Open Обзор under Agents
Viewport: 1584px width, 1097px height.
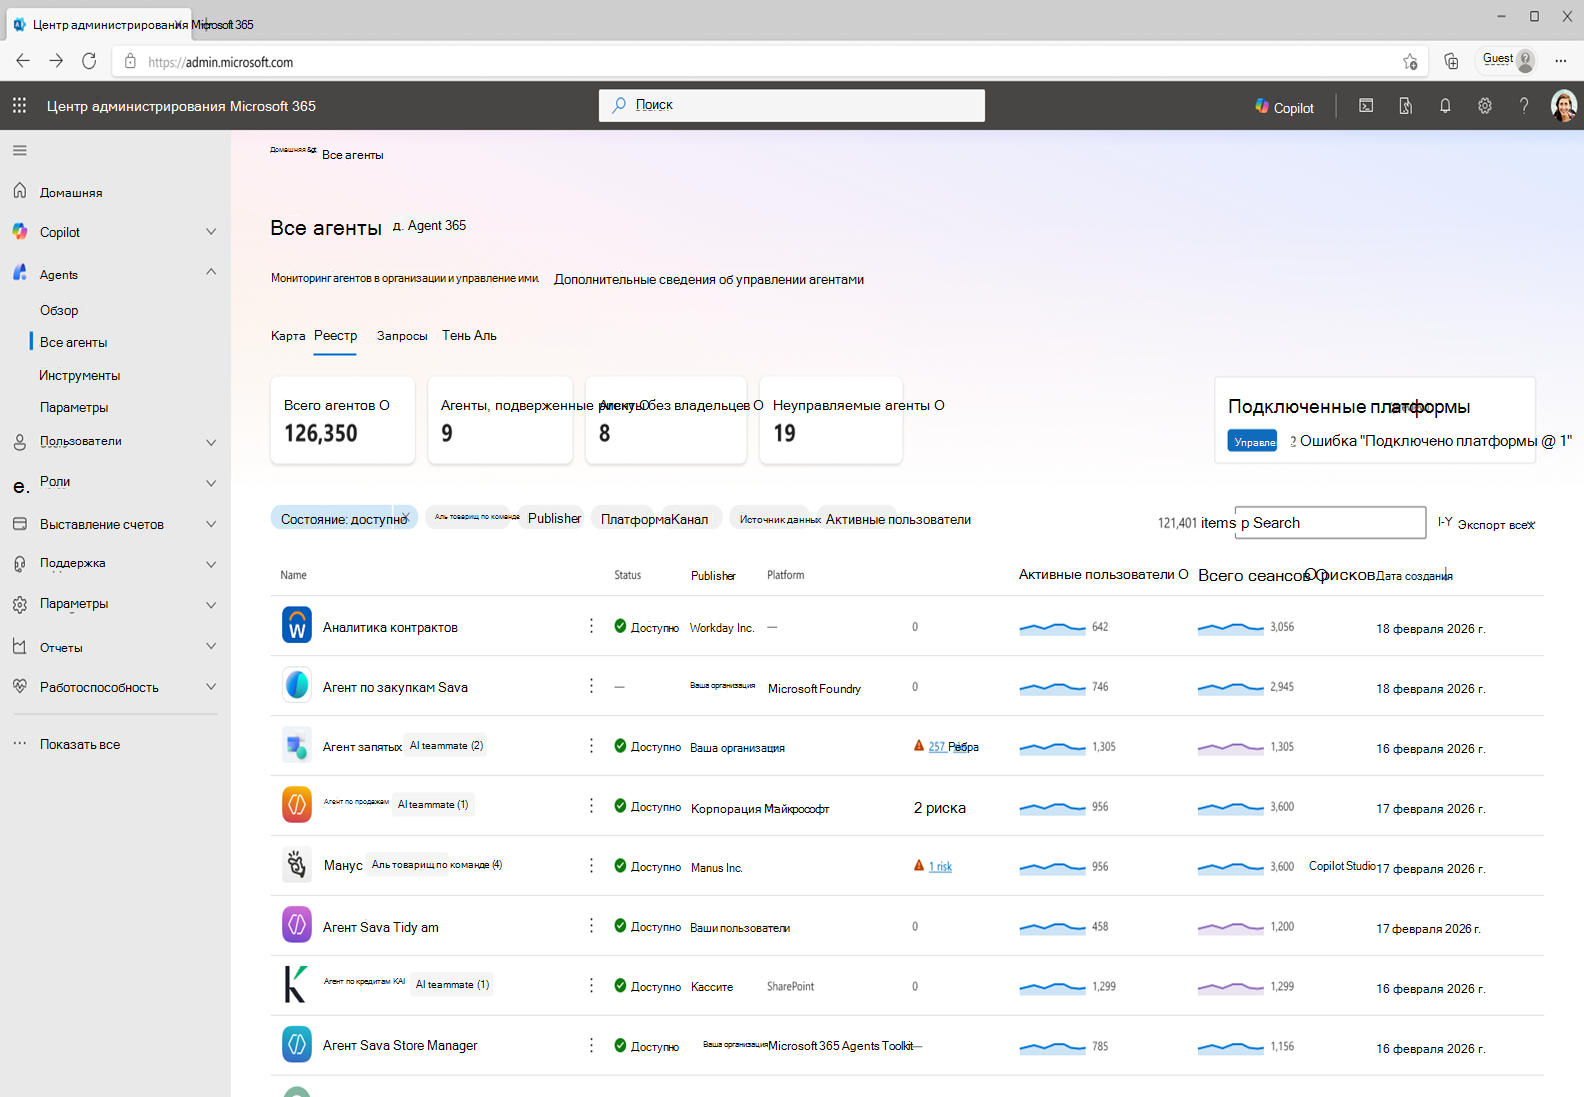59,310
